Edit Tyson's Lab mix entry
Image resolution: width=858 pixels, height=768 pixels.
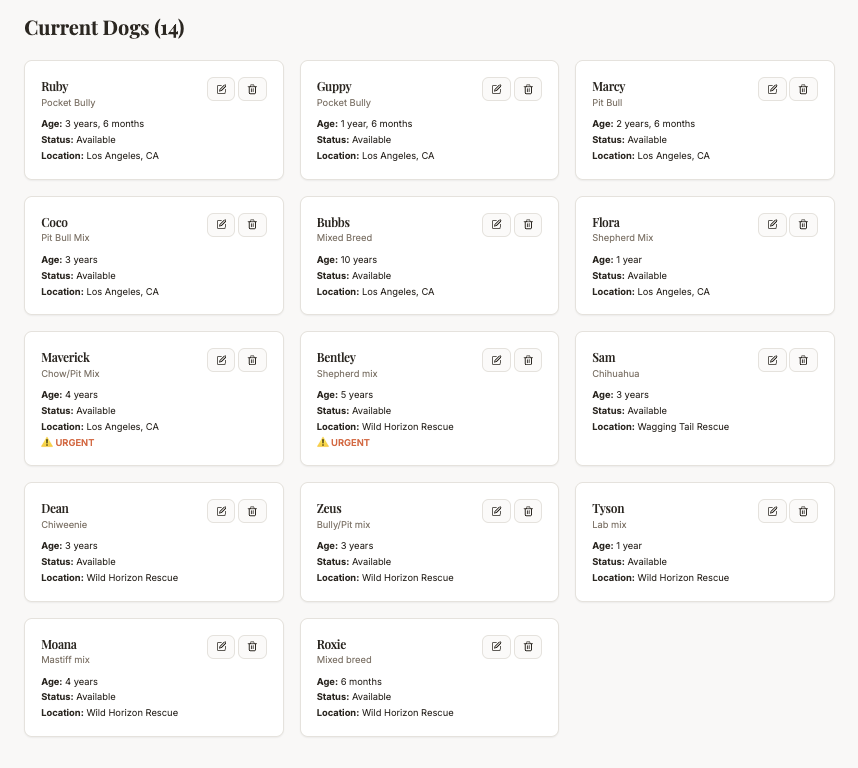(772, 511)
